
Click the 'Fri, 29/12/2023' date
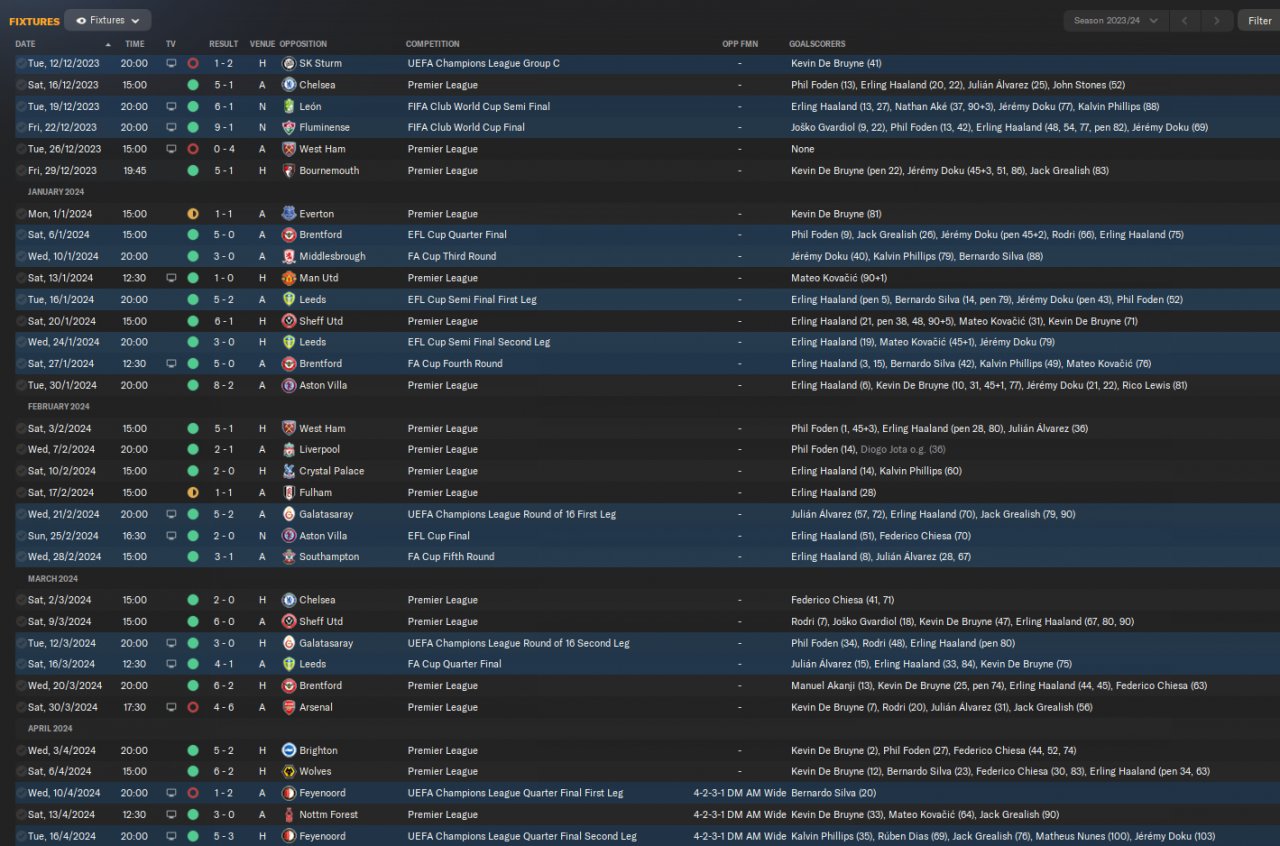(x=62, y=171)
